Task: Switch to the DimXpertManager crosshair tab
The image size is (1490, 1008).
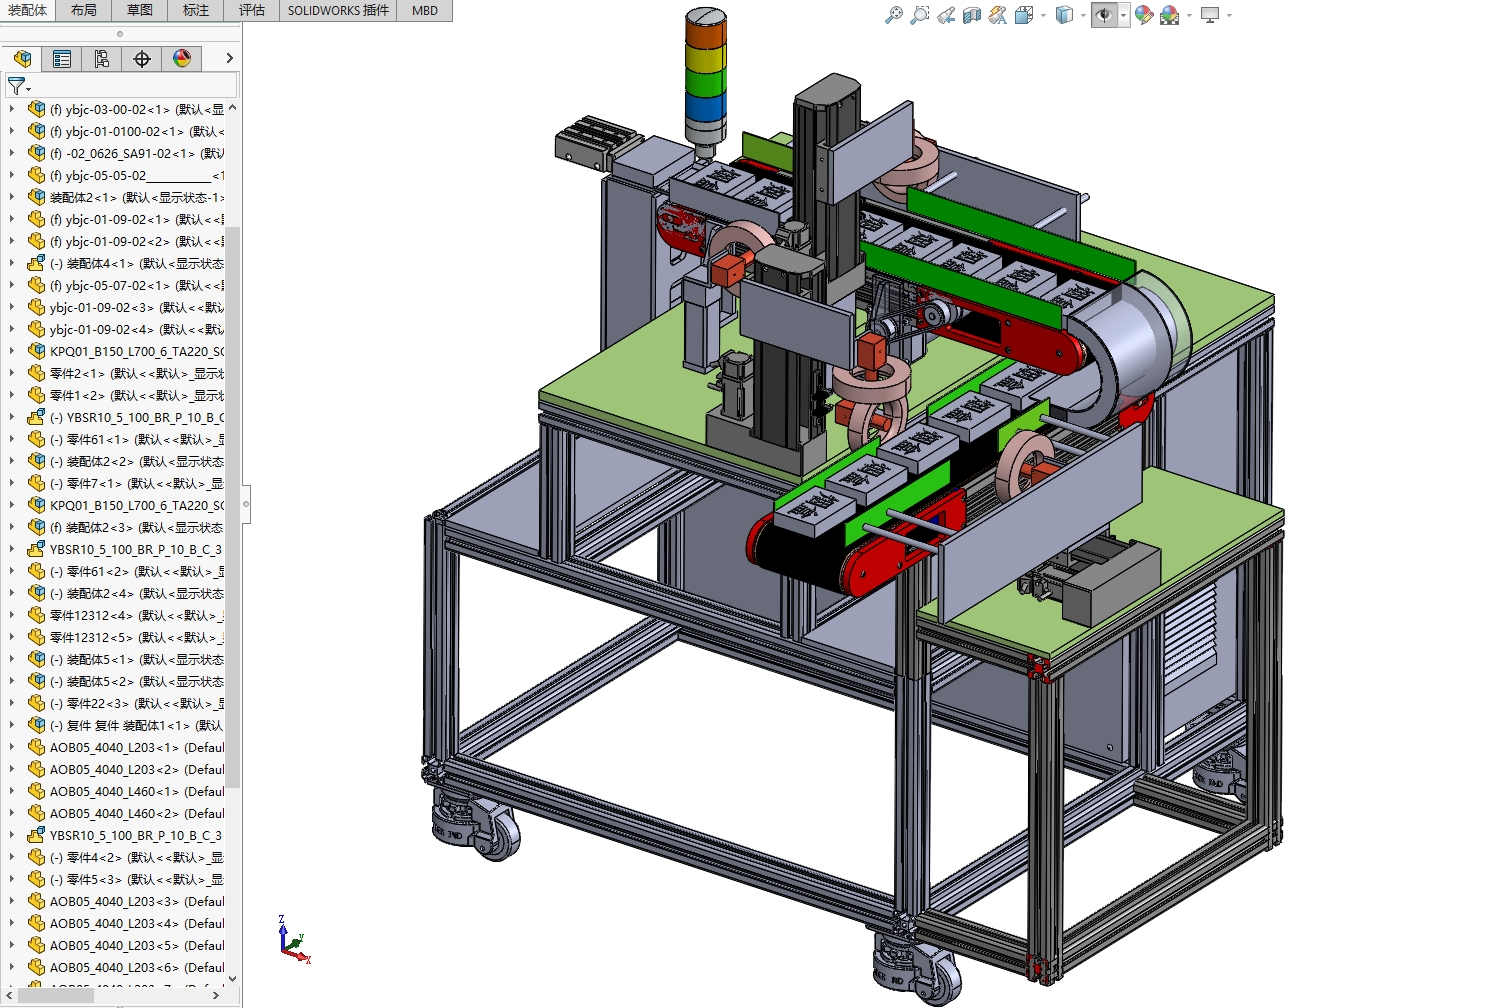Action: 142,59
